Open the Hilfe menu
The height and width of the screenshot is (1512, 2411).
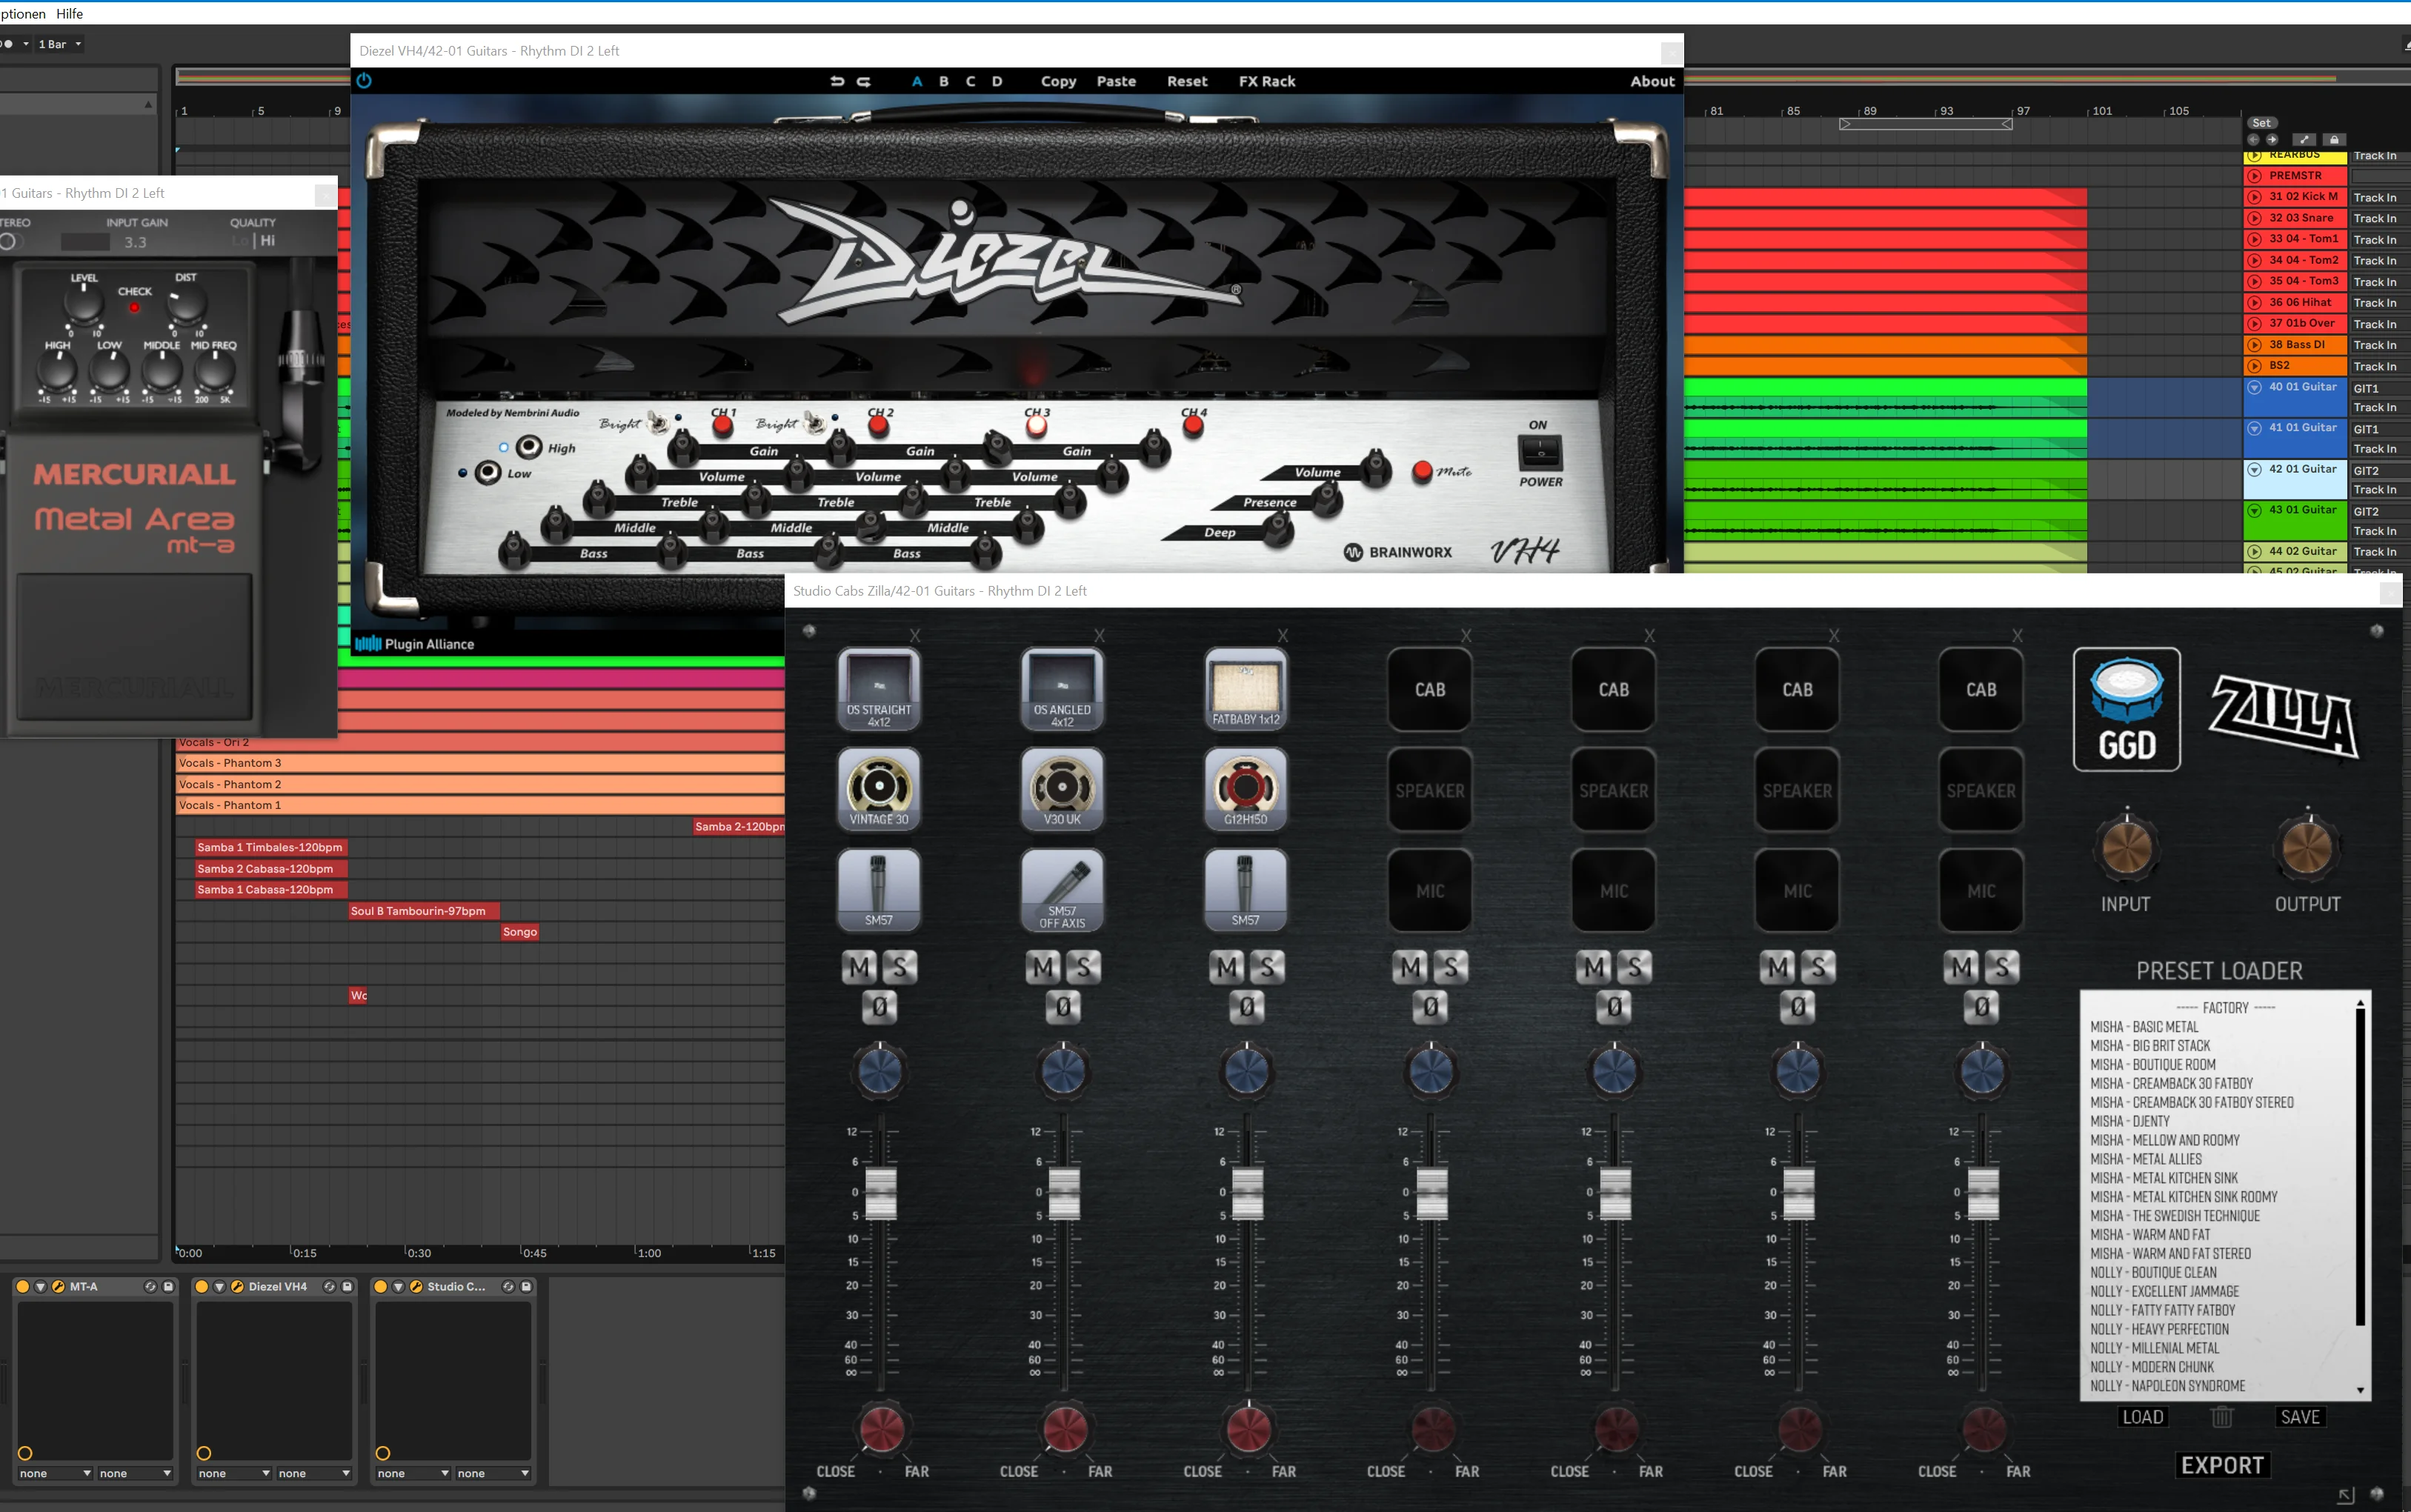pos(70,14)
